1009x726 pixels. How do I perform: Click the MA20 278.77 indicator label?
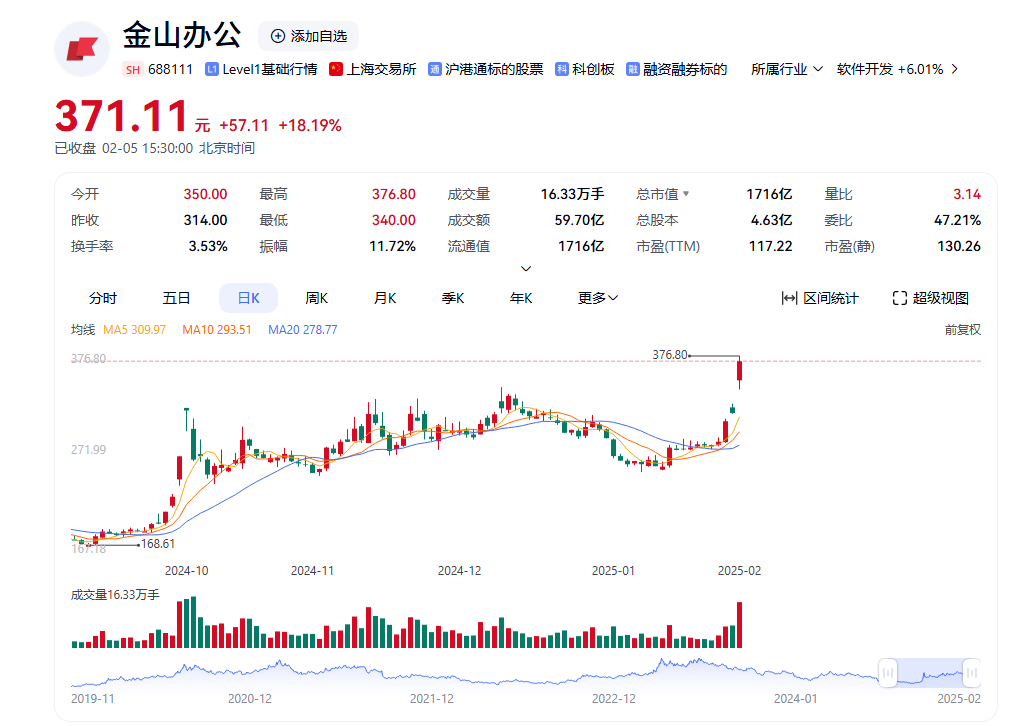pos(302,330)
